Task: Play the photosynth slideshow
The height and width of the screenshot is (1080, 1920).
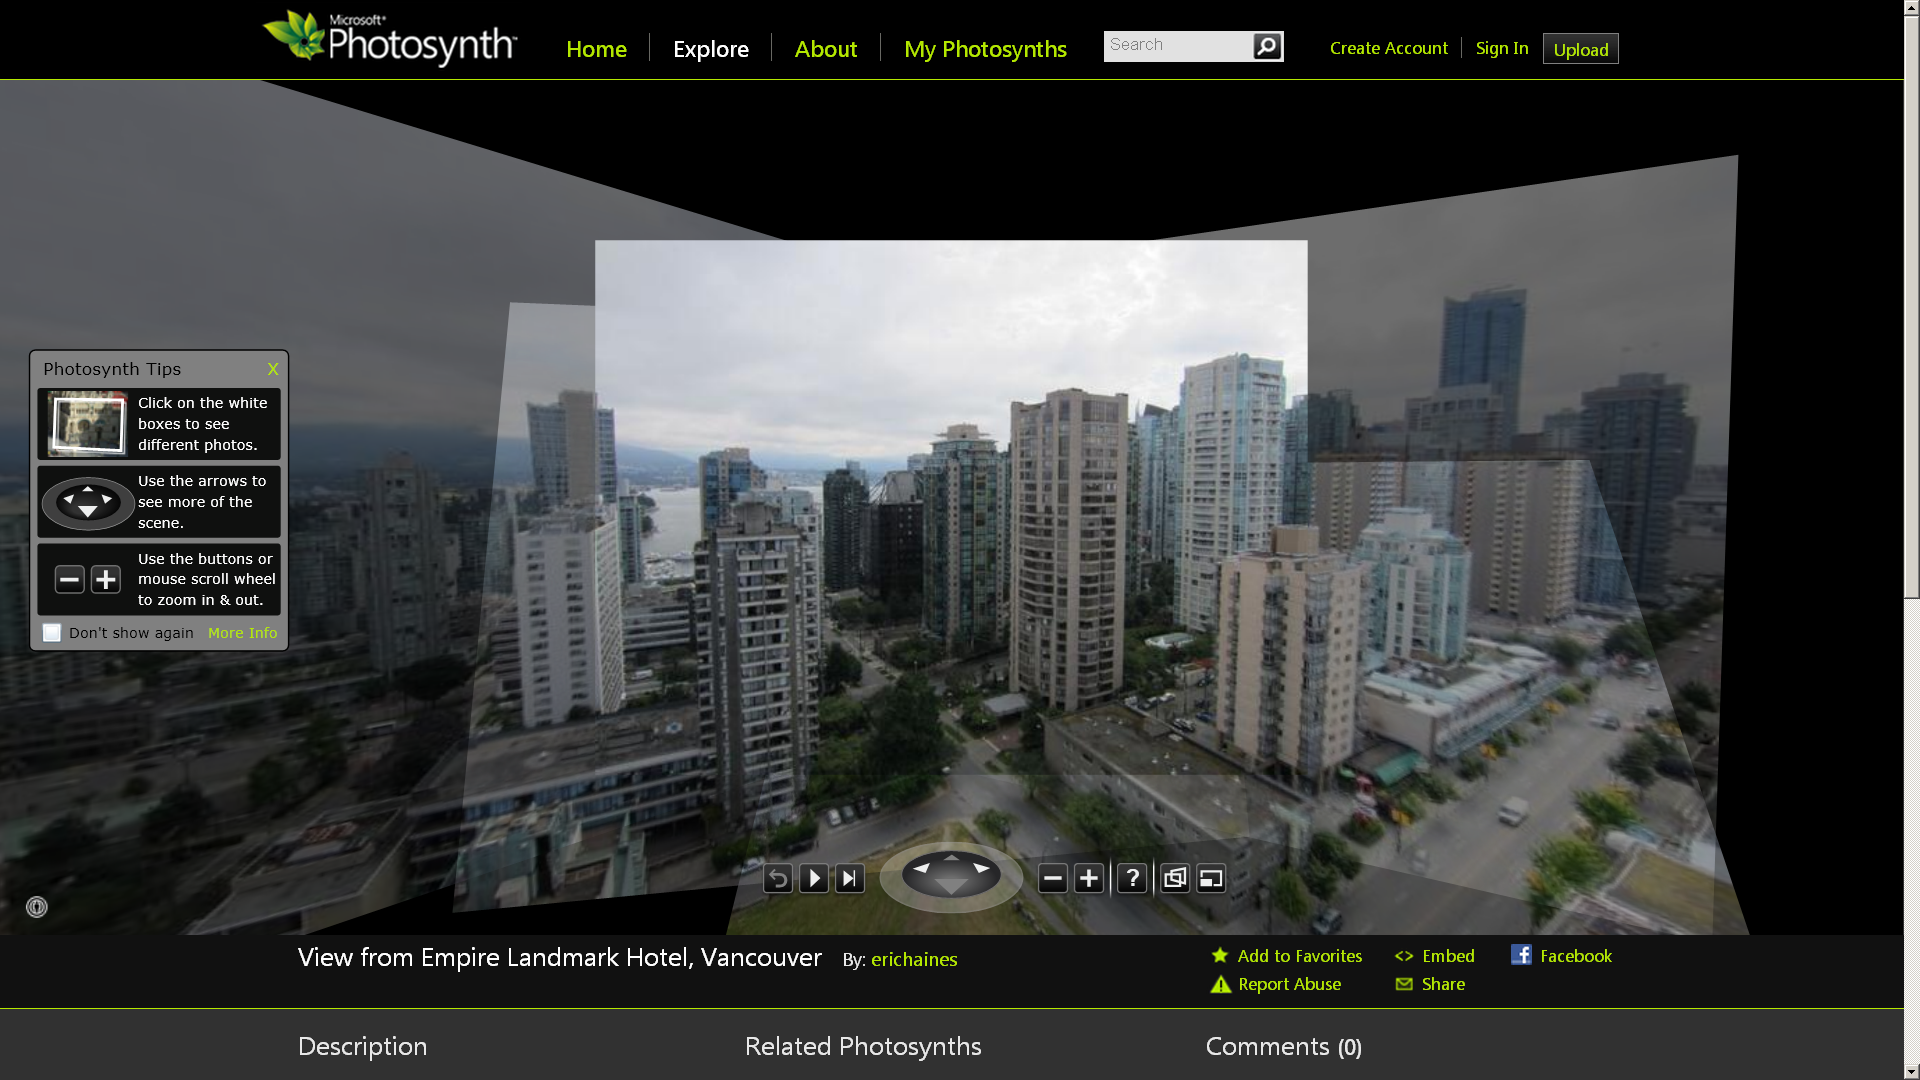Action: click(x=814, y=878)
